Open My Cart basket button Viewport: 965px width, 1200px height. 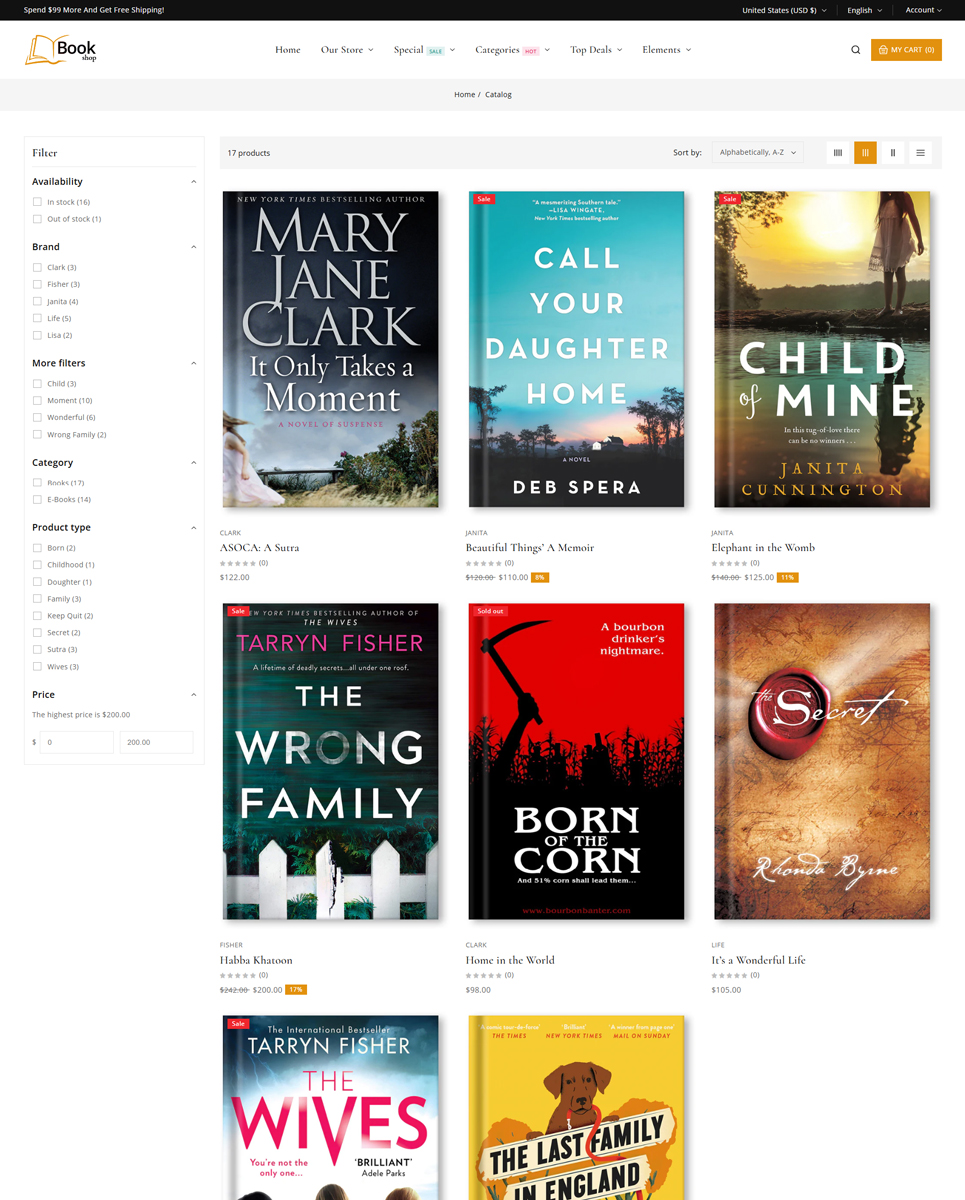[x=906, y=50]
